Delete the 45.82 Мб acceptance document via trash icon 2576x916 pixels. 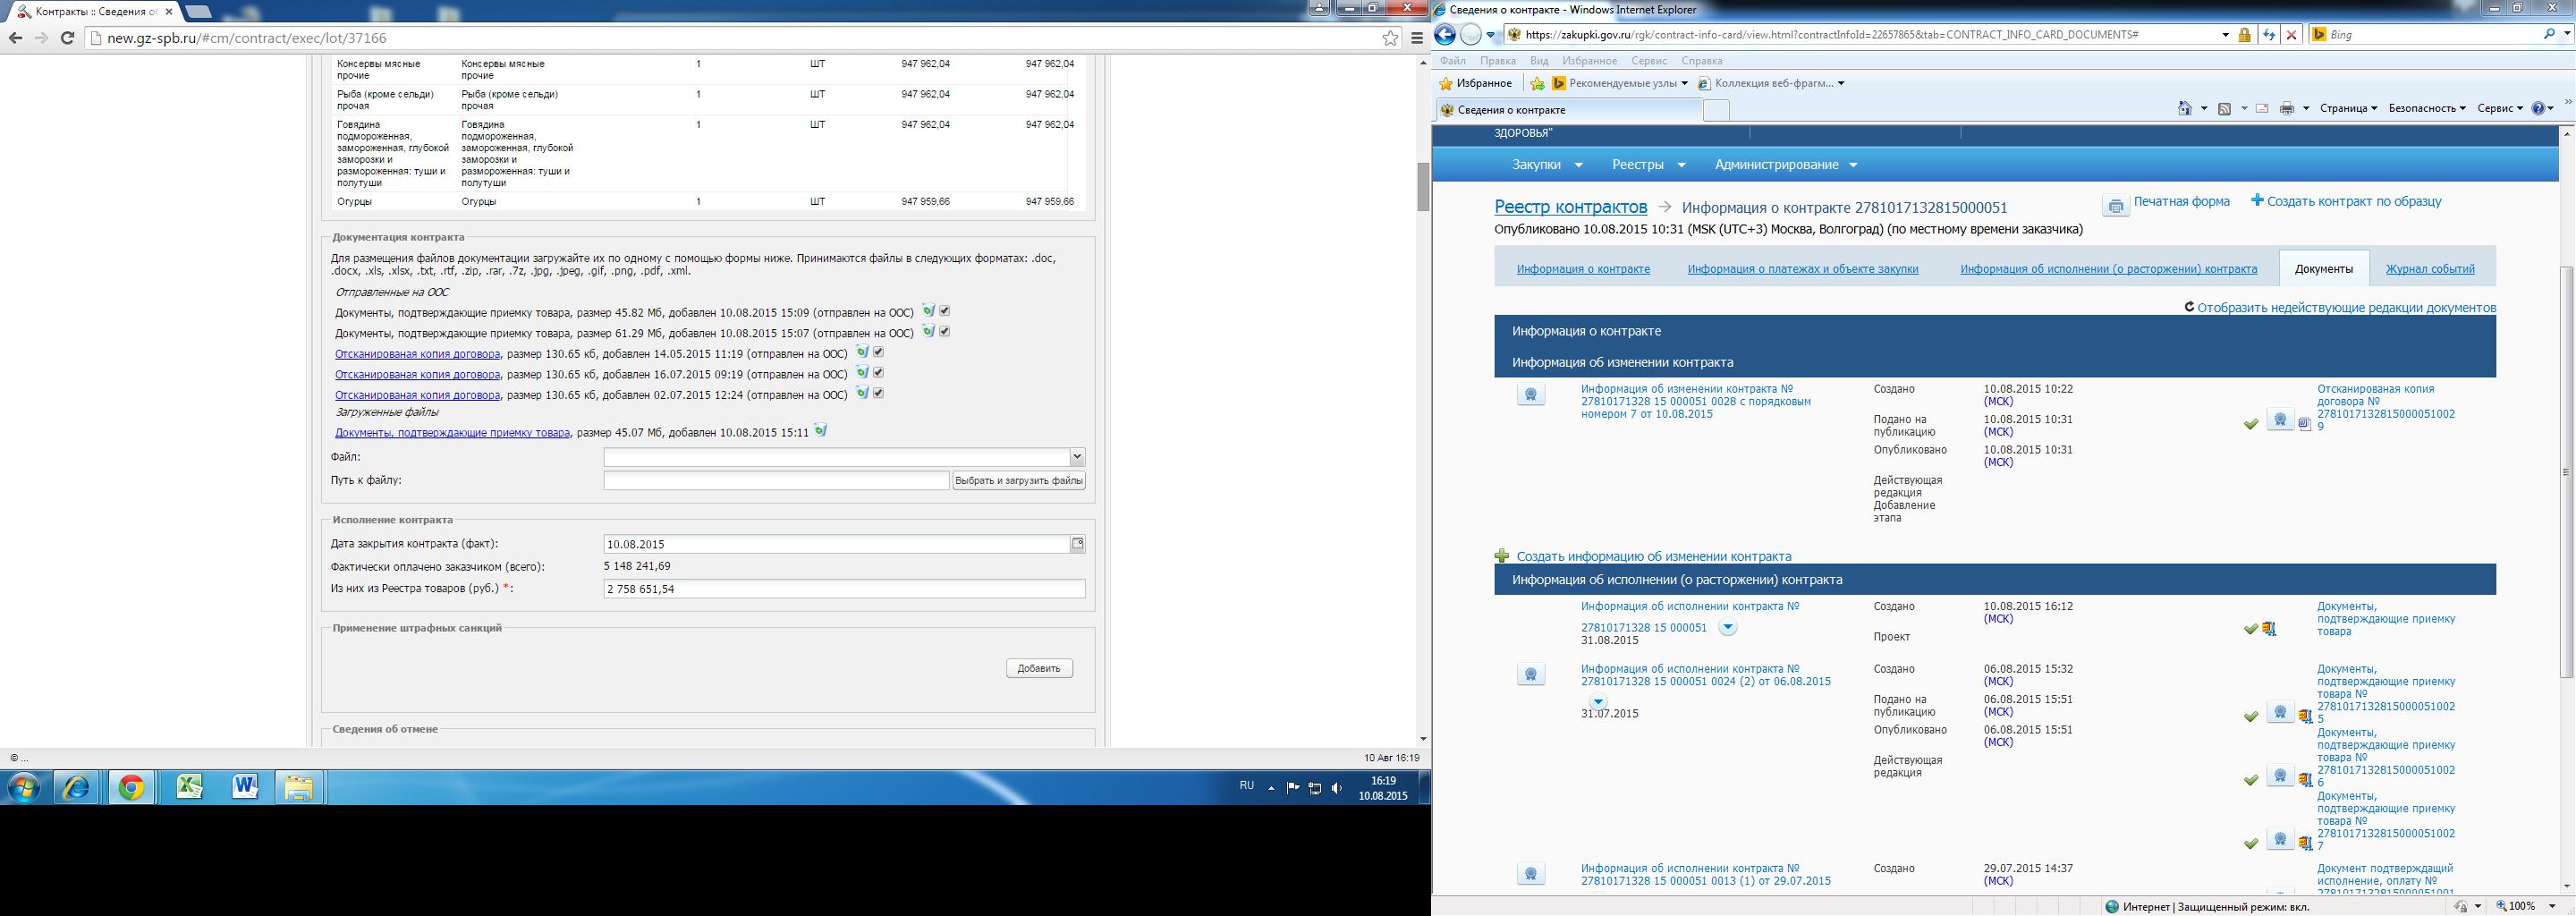click(x=928, y=311)
